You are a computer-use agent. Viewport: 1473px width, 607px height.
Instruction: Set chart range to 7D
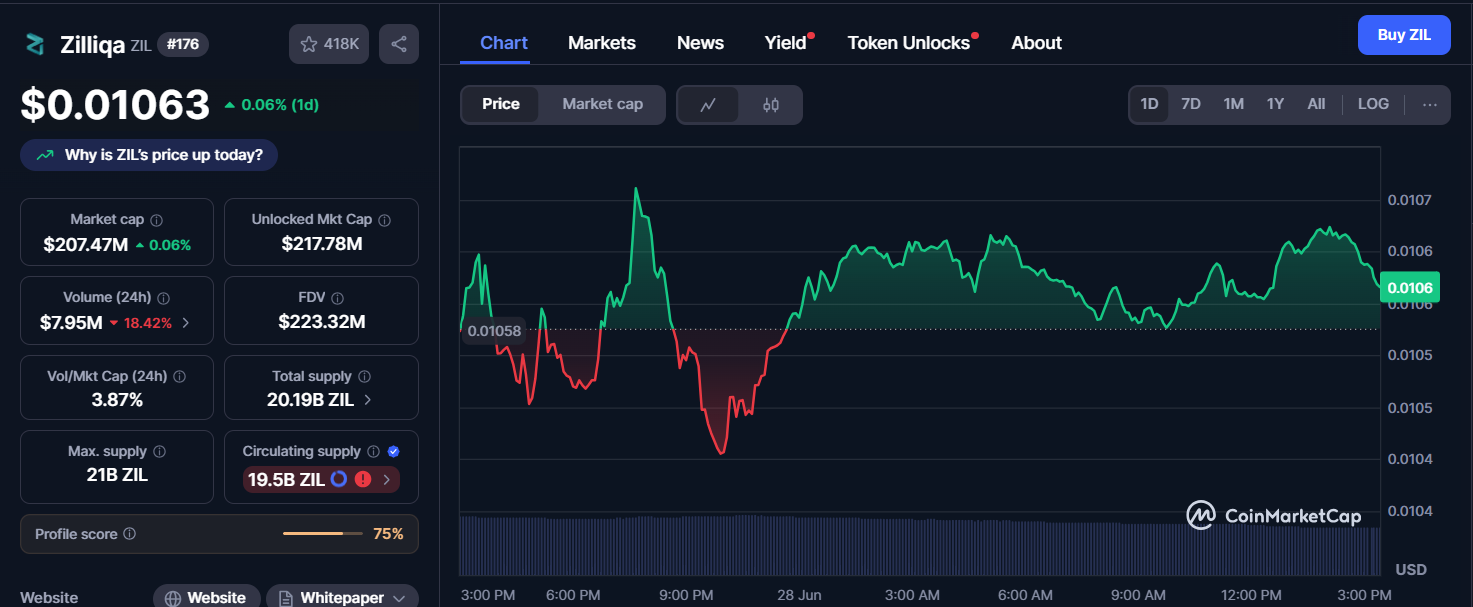tap(1191, 104)
